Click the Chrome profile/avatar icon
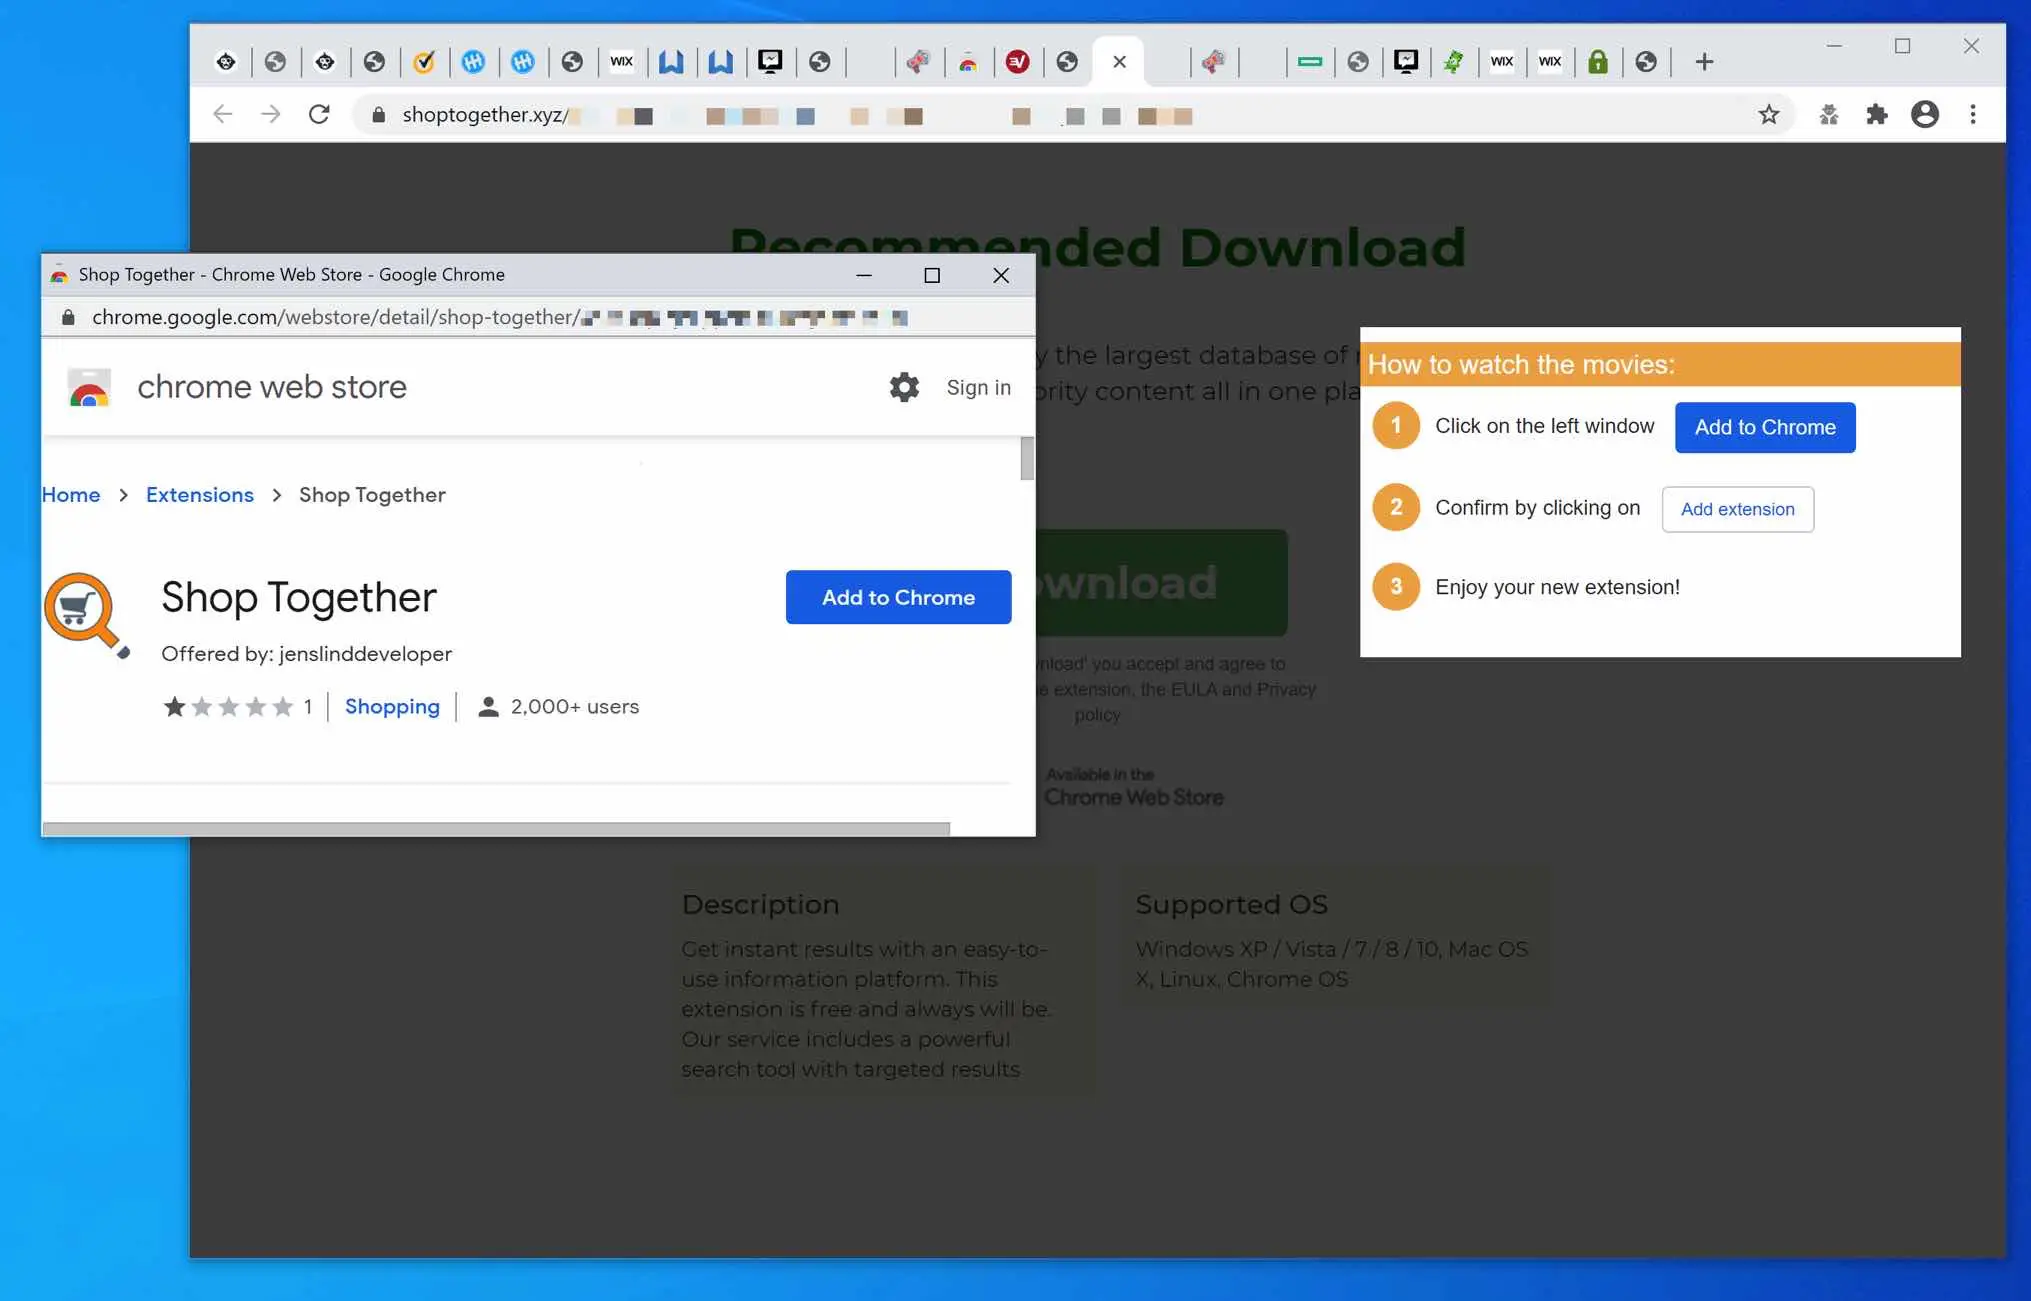Screen dimensions: 2031x1301 [1924, 114]
